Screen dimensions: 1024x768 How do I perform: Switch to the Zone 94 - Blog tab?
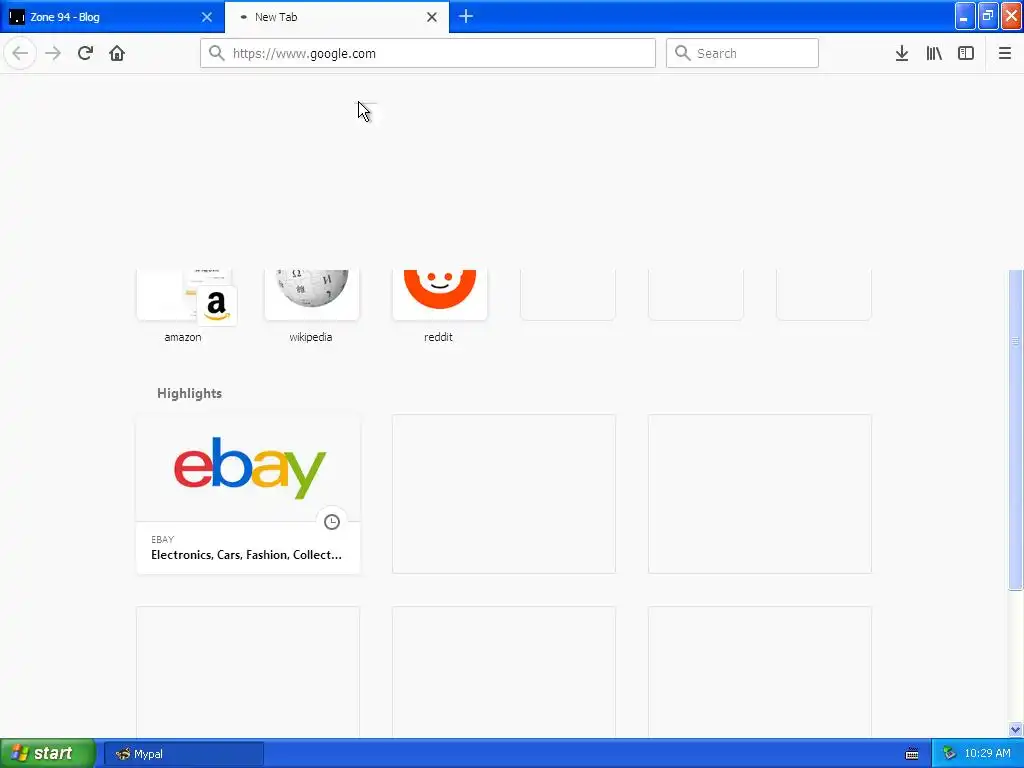(112, 17)
